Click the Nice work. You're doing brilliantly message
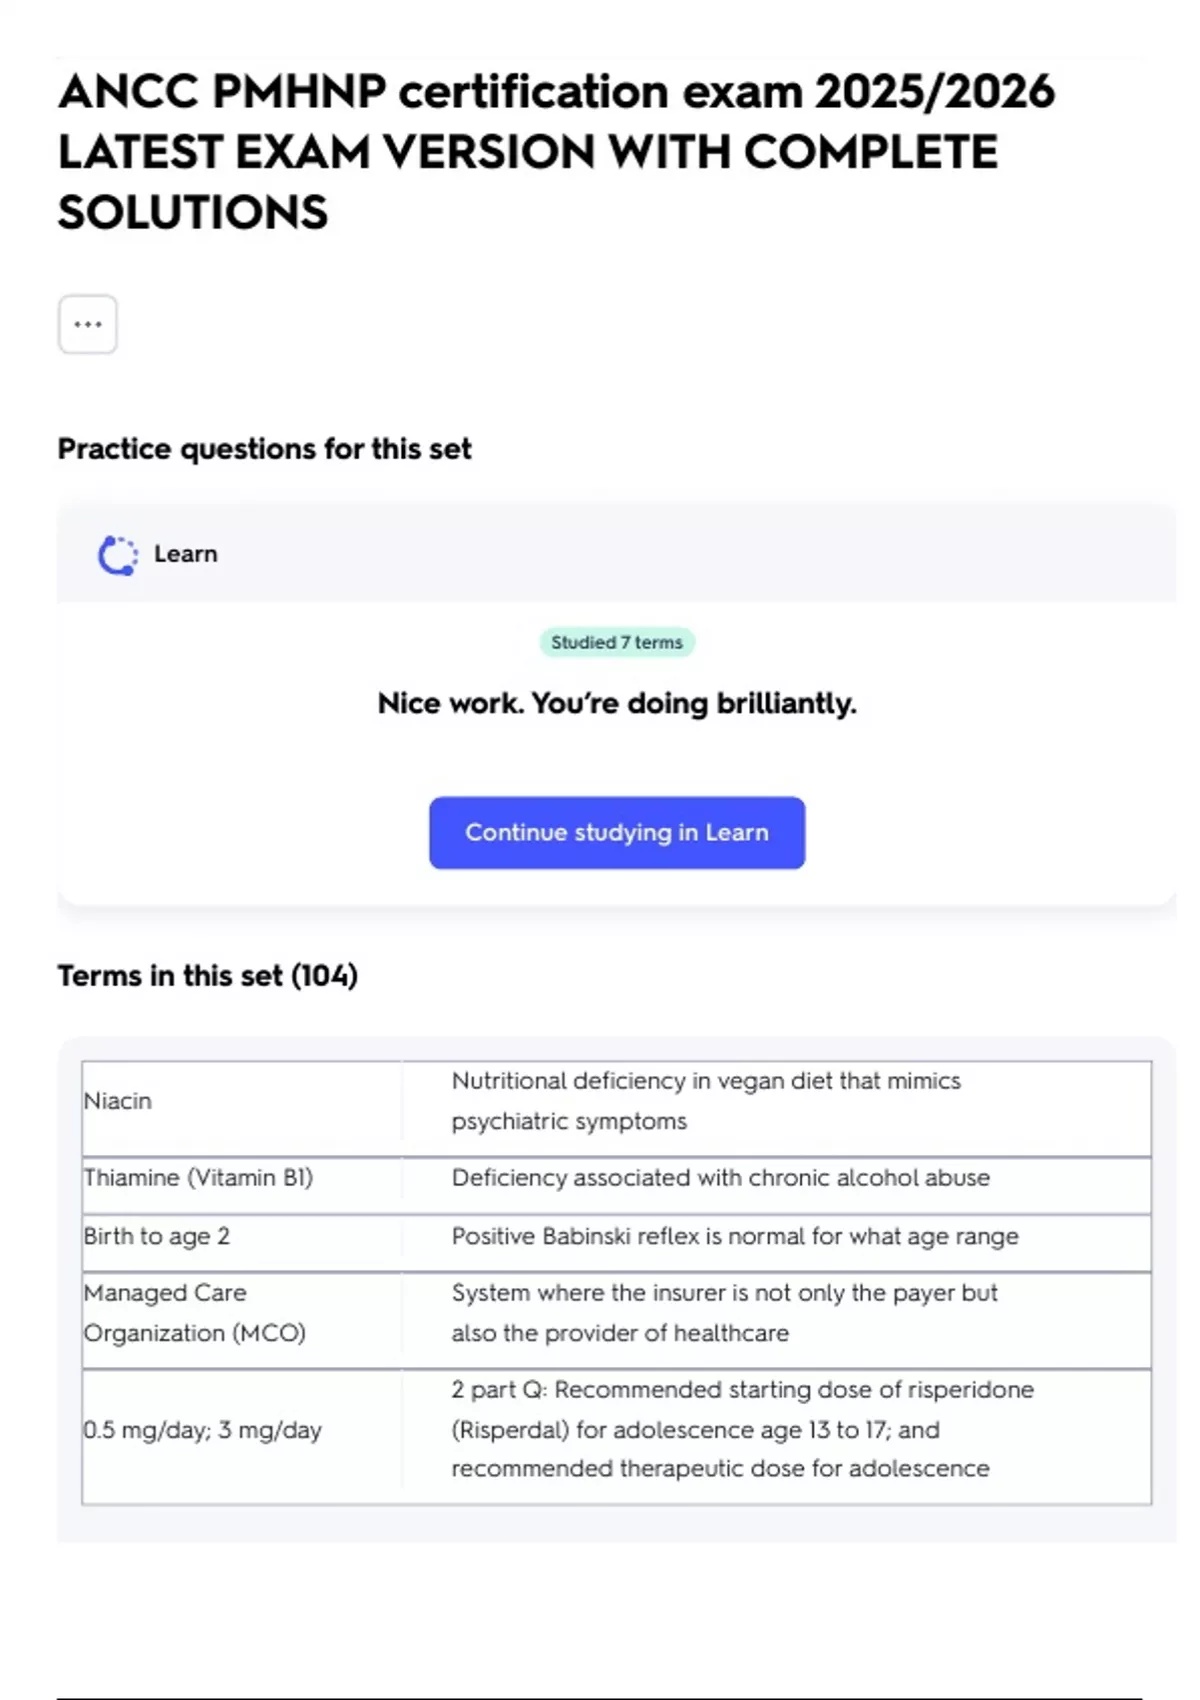 (616, 703)
